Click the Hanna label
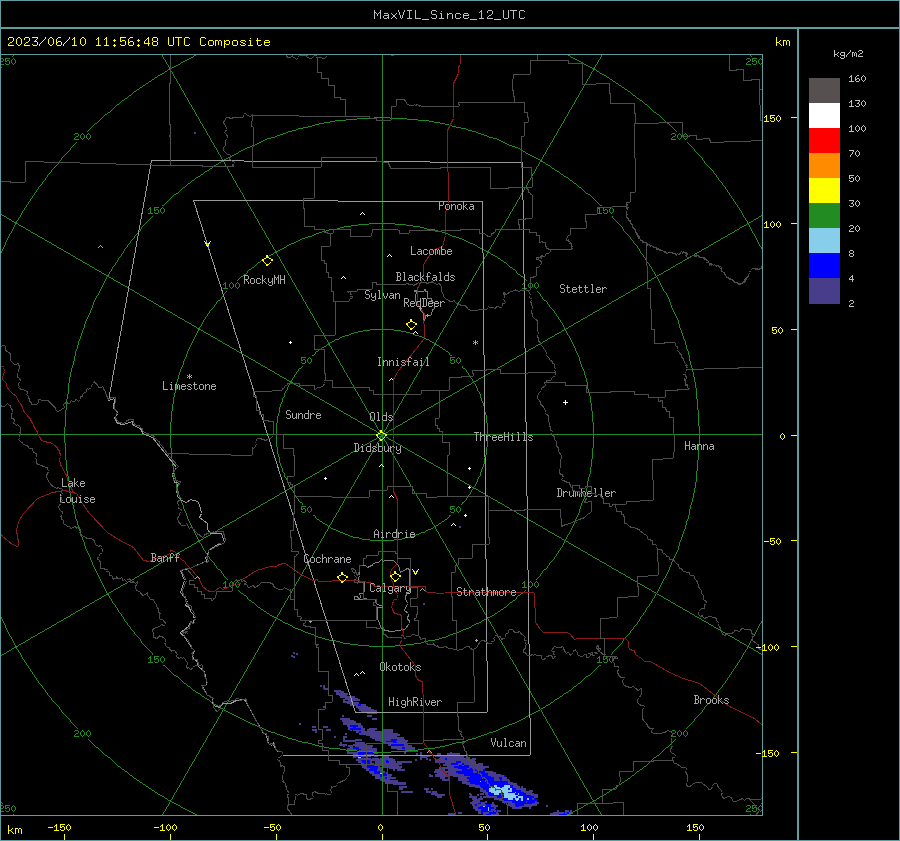The image size is (900, 841). pyautogui.click(x=699, y=446)
